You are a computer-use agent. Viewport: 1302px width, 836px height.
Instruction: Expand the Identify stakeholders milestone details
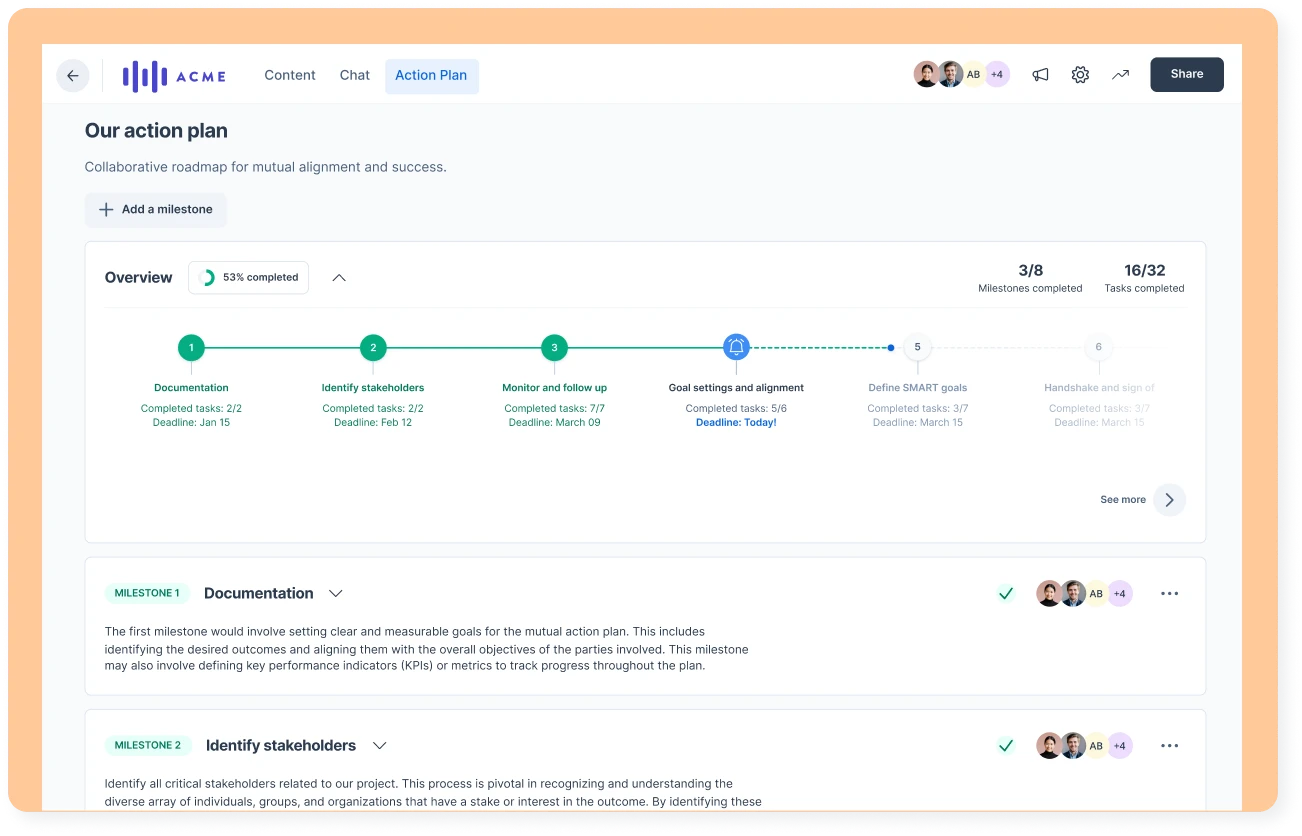pyautogui.click(x=379, y=745)
